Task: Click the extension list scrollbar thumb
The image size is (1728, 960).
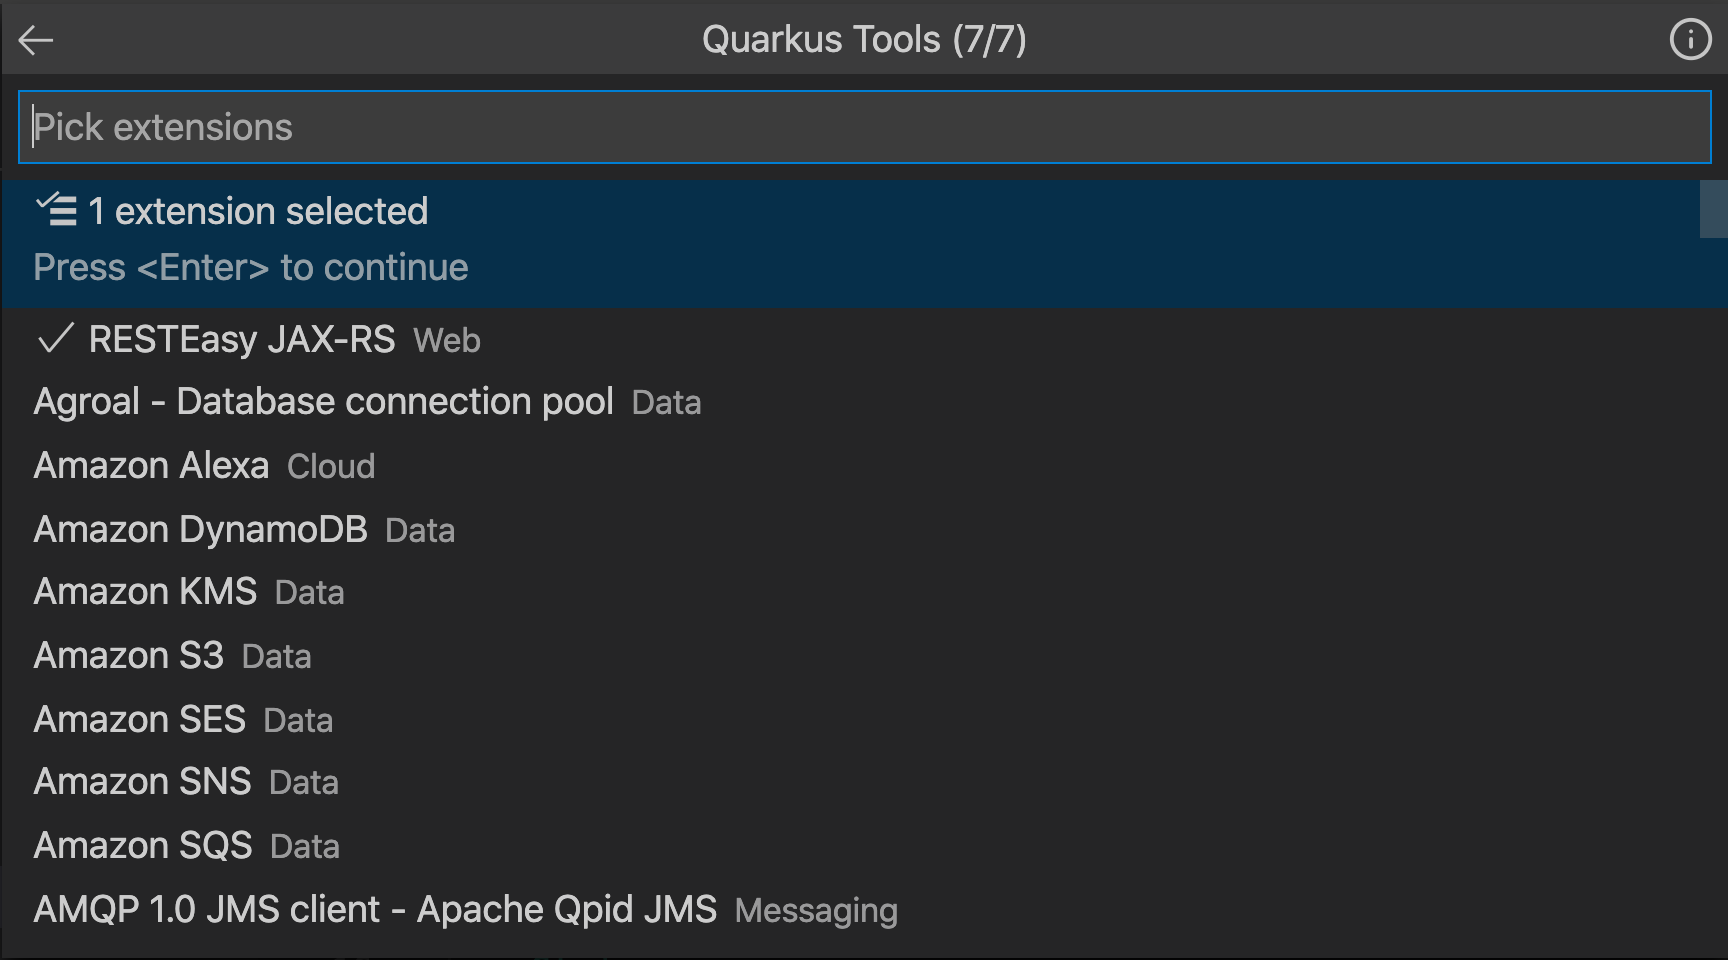Action: coord(1713,209)
